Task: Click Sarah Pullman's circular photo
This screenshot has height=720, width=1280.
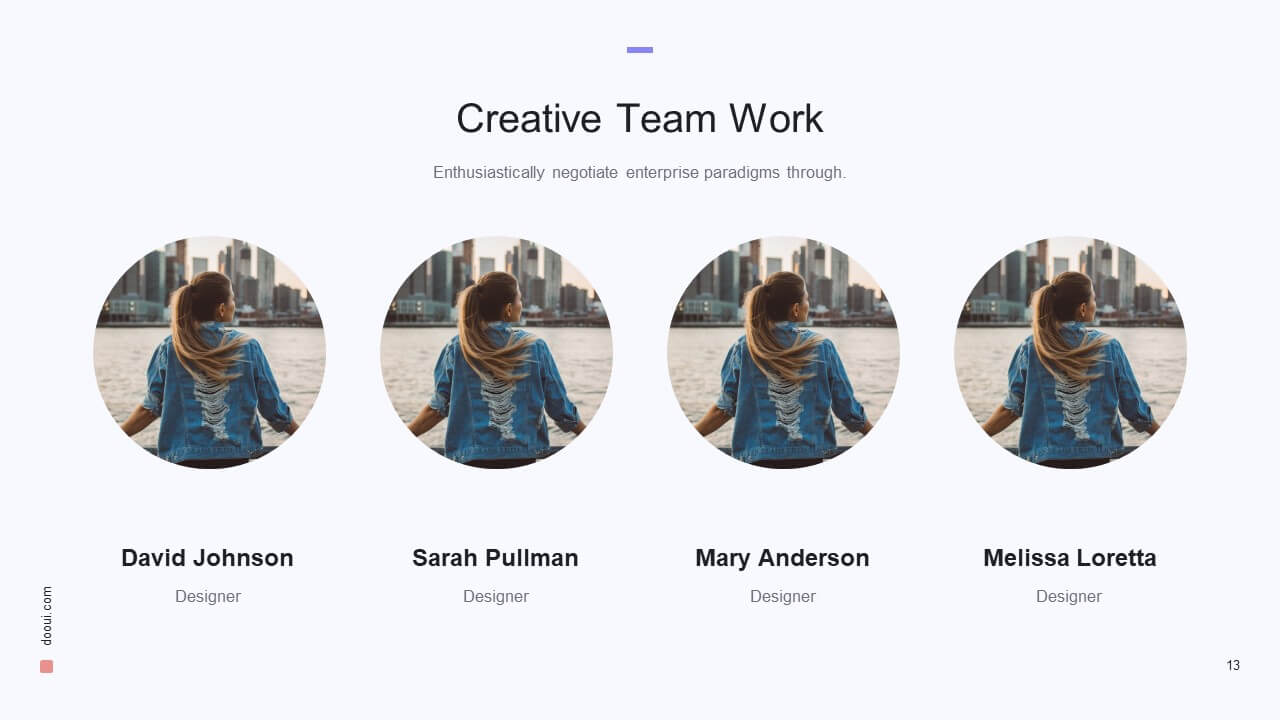Action: coord(496,353)
